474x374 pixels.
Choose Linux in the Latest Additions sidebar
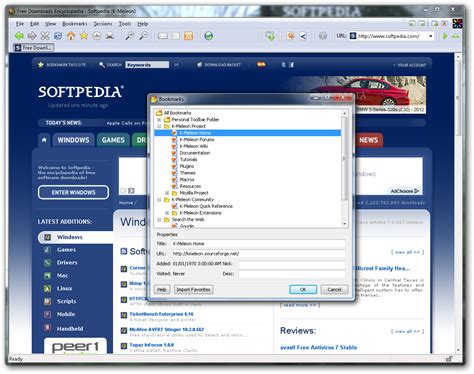pyautogui.click(x=64, y=288)
